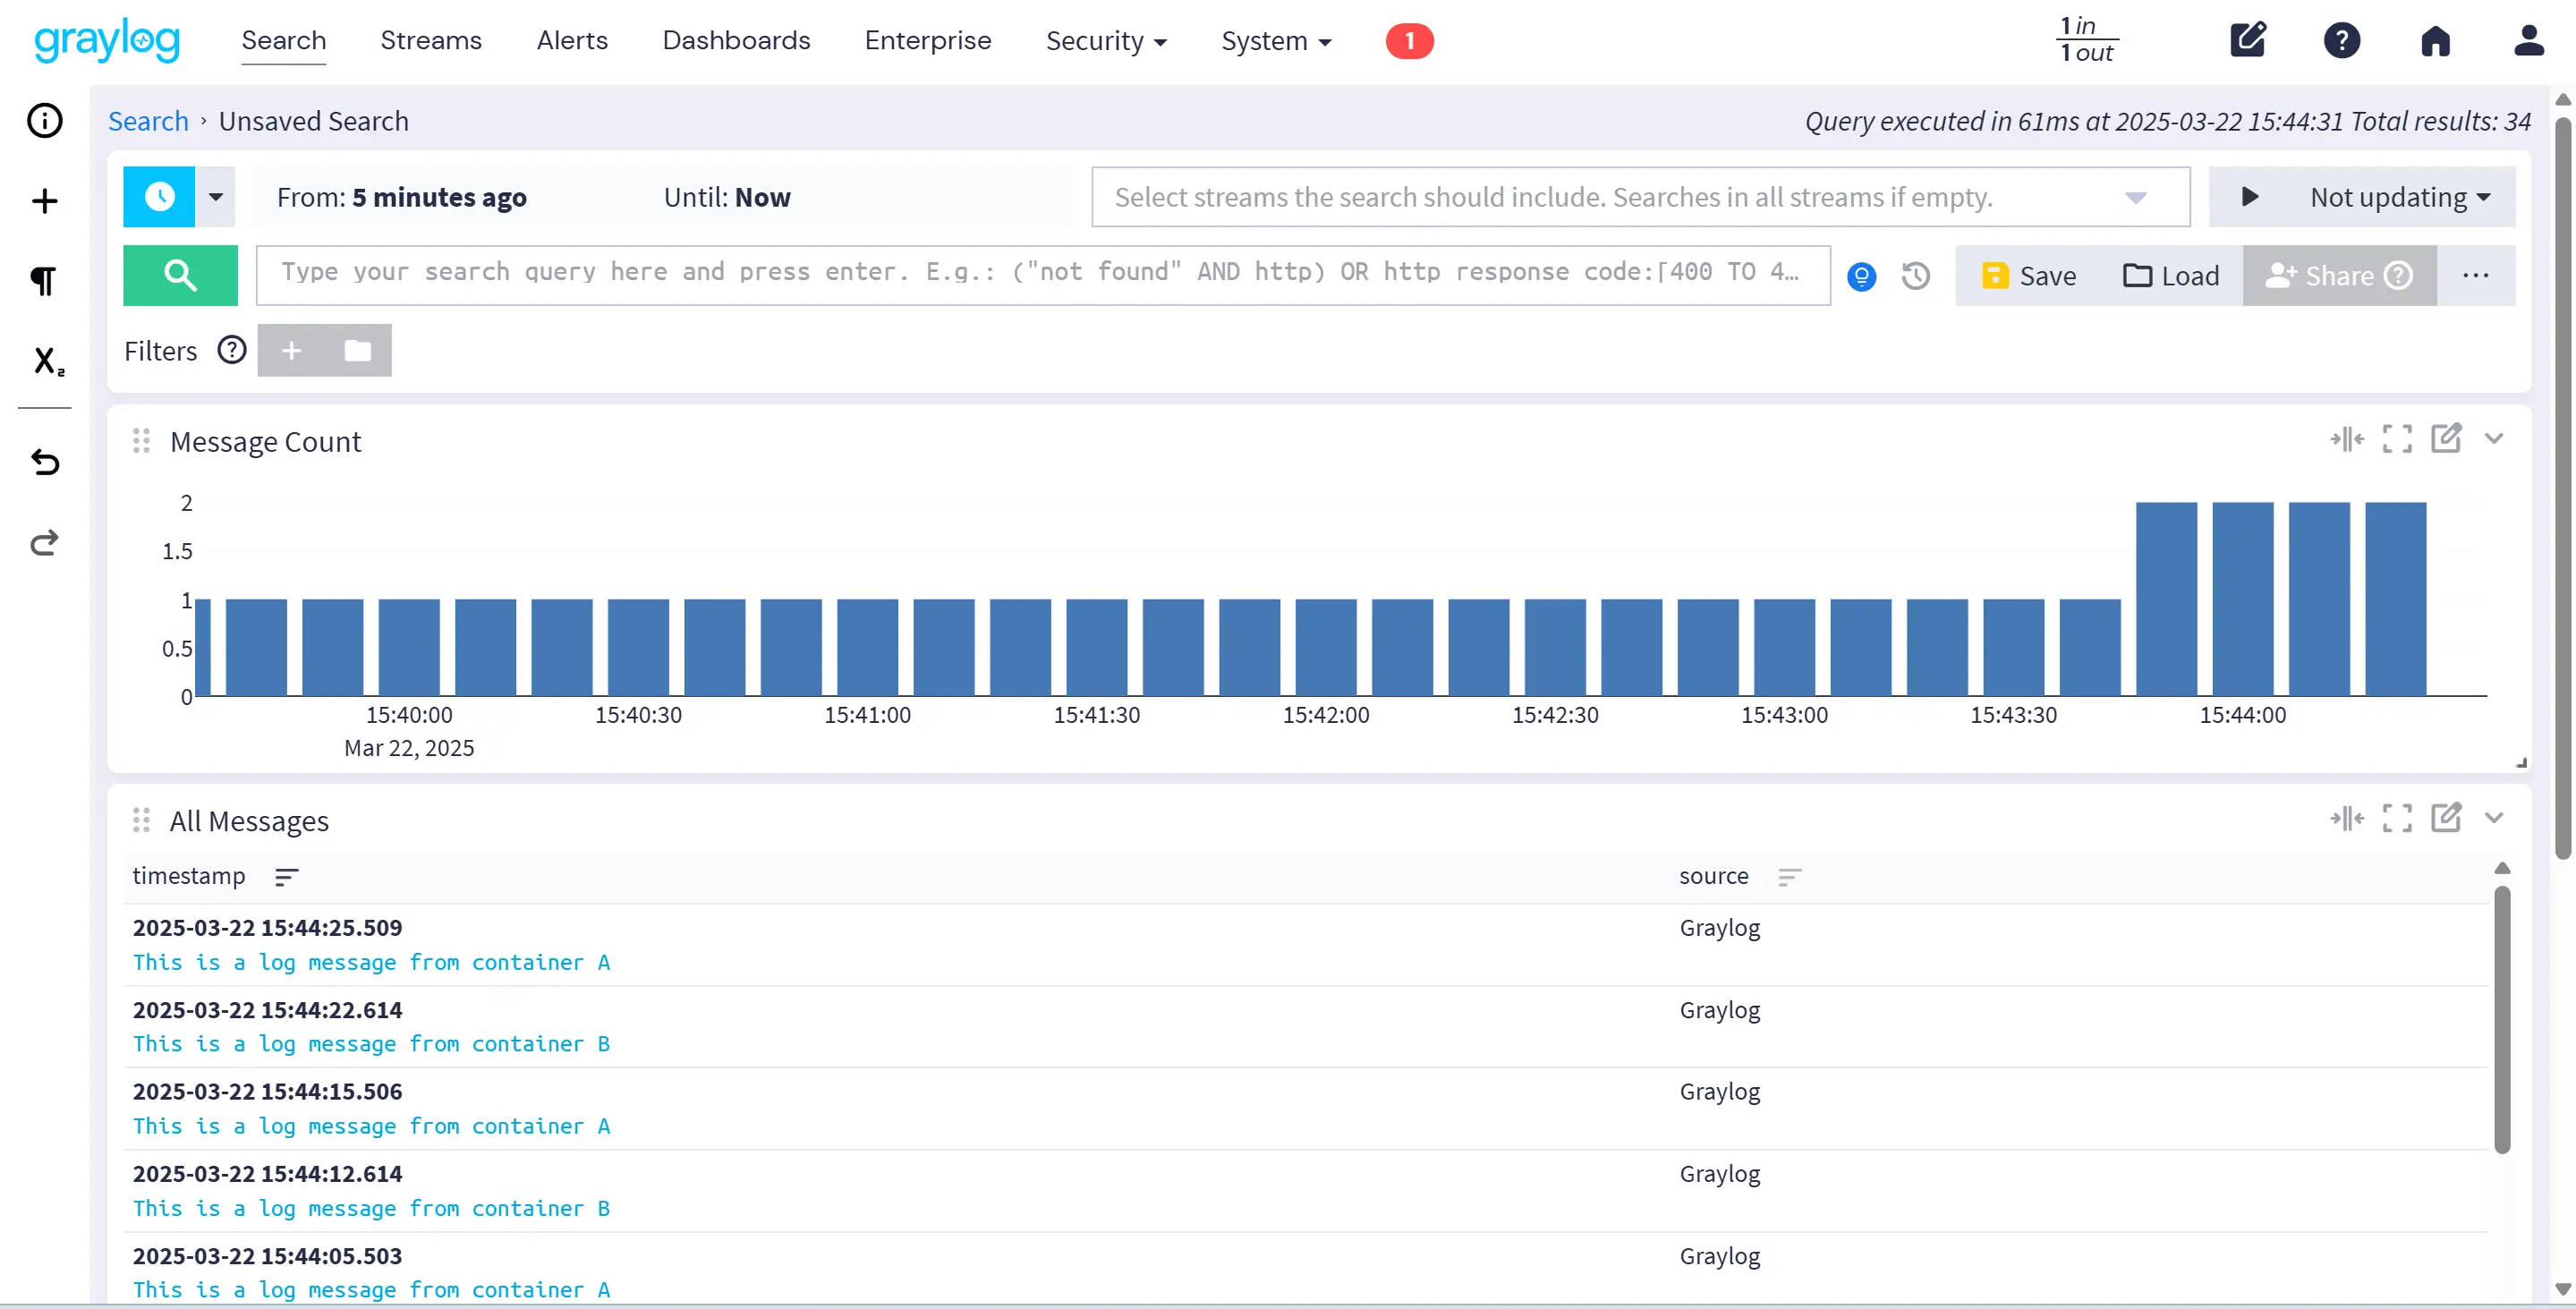
Task: Follow the Search breadcrumb link
Action: tap(148, 121)
